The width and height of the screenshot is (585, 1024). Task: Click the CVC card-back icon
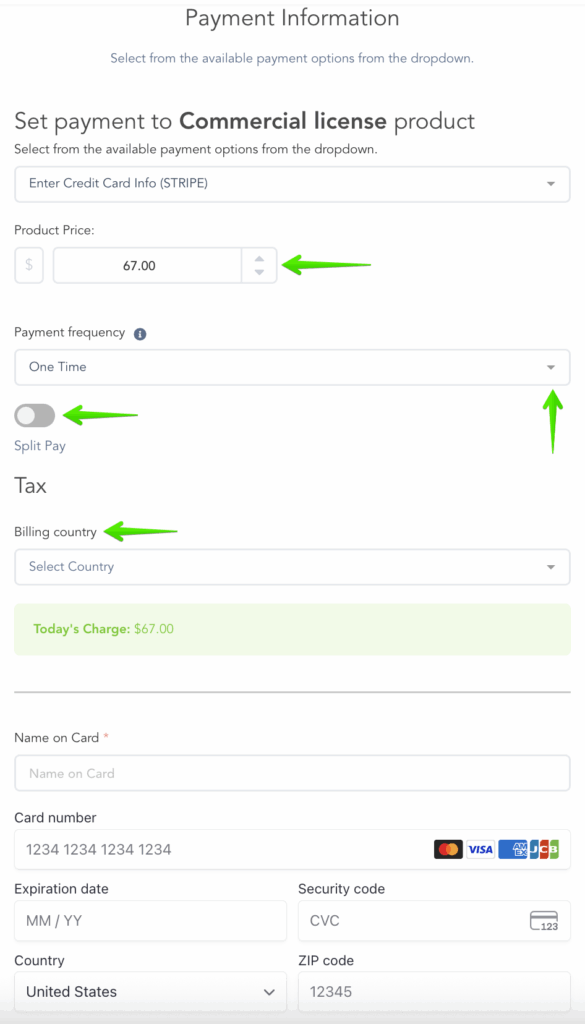544,921
